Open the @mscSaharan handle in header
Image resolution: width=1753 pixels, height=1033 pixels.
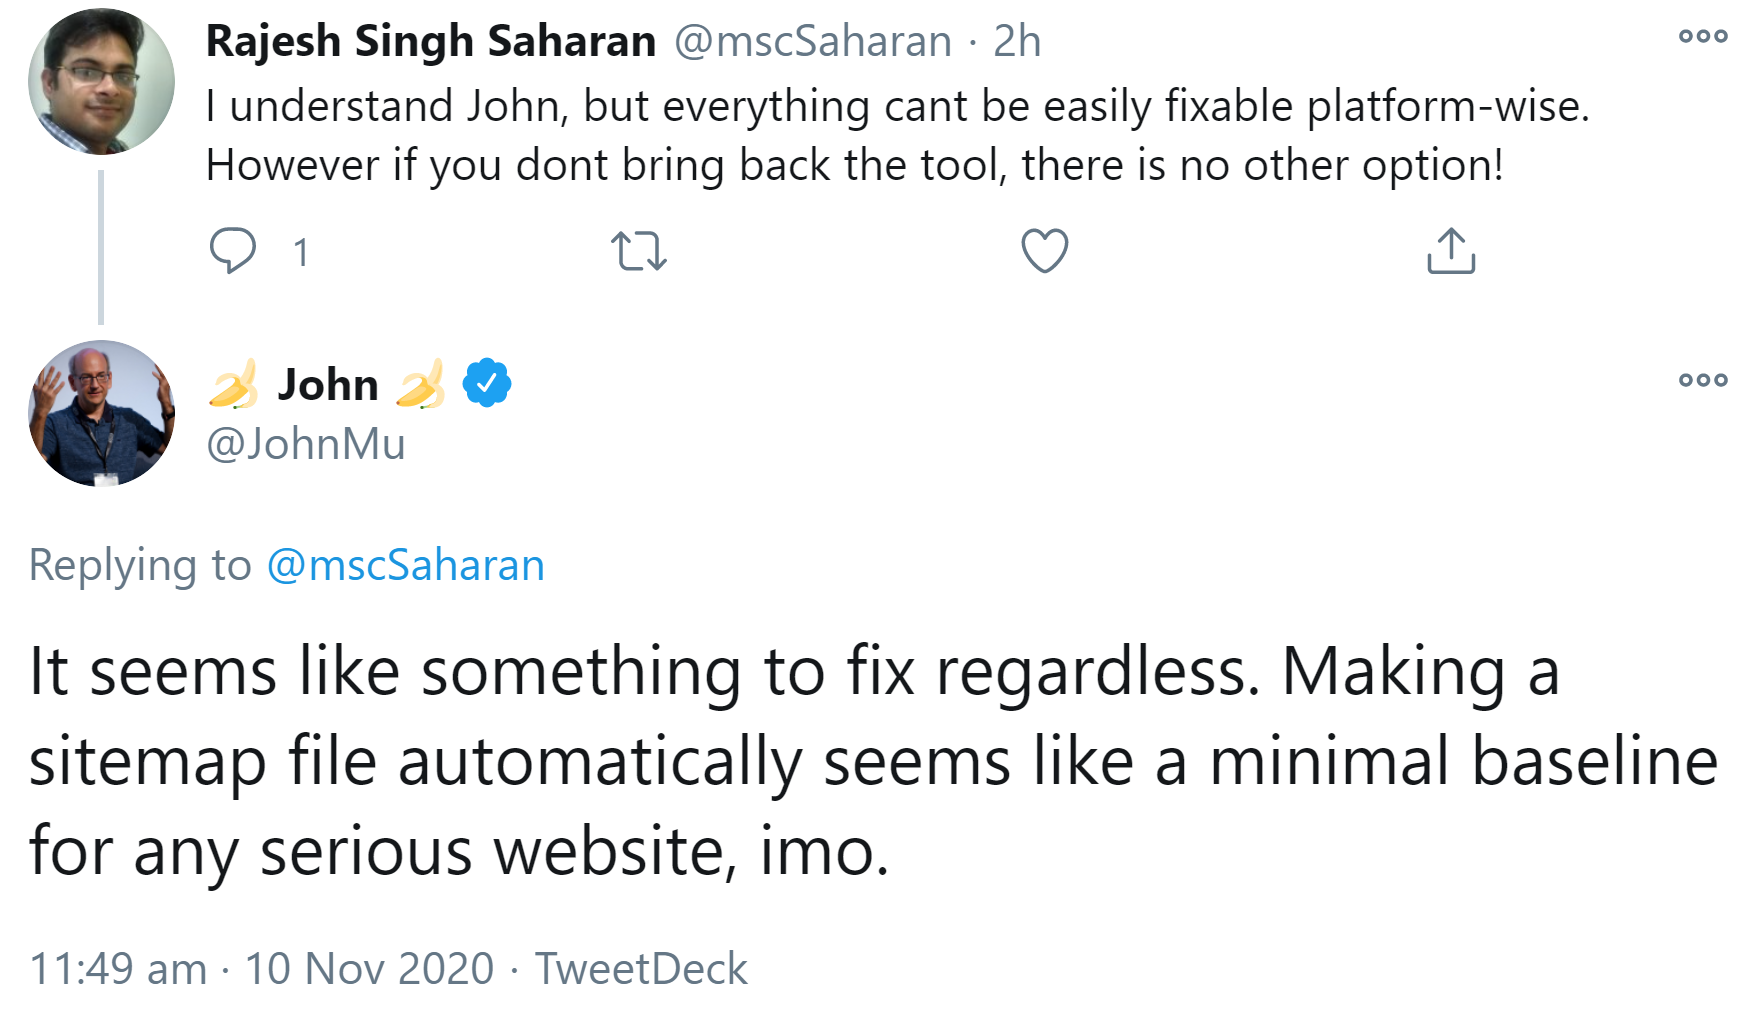click(x=812, y=42)
